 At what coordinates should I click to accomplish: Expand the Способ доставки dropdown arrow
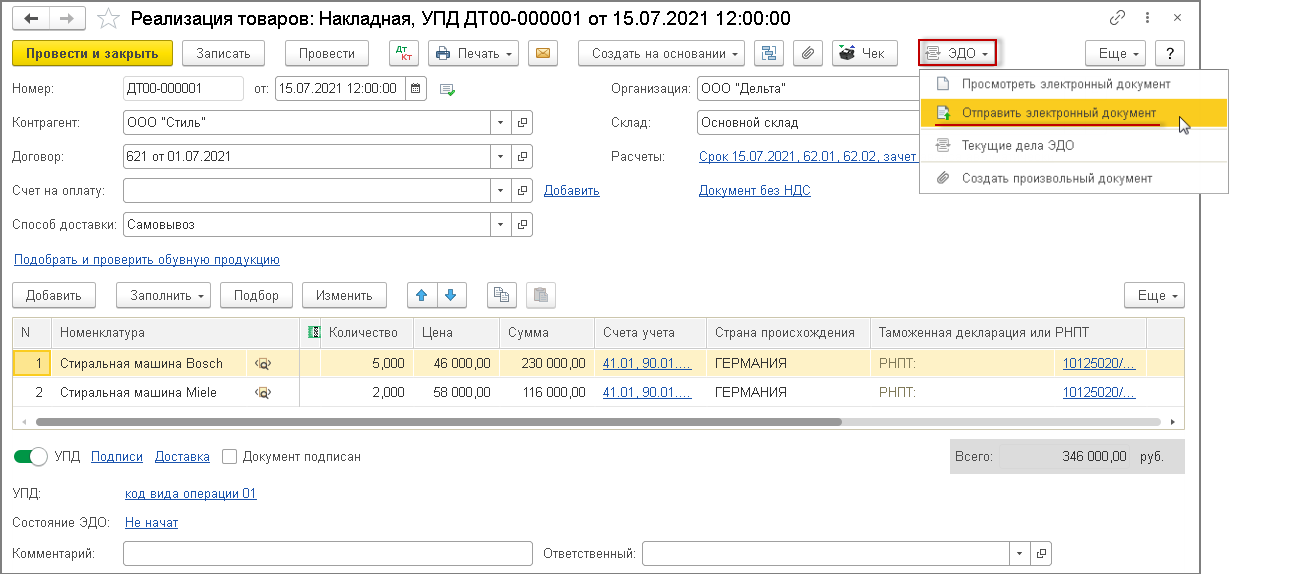(x=502, y=224)
